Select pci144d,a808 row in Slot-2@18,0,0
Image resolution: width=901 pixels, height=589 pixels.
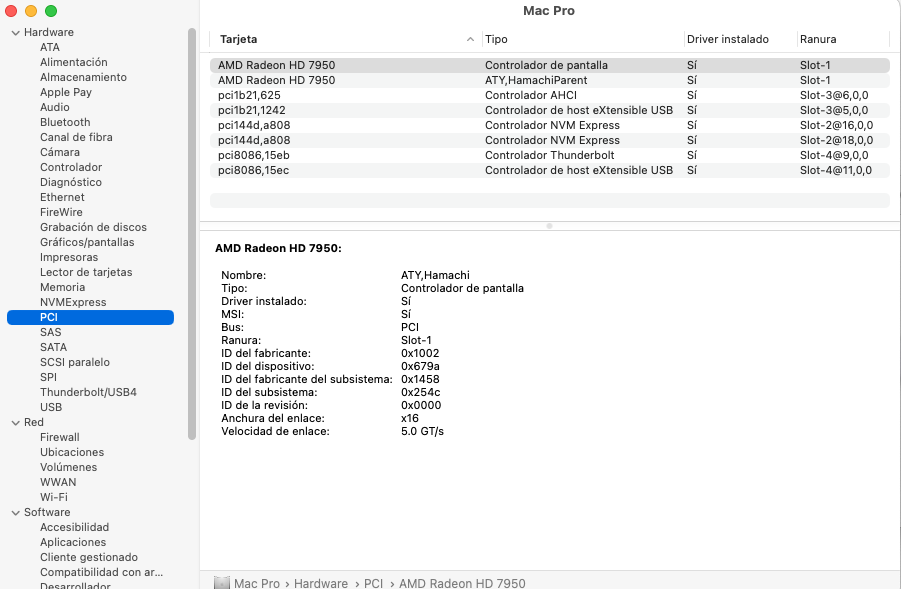pos(549,140)
